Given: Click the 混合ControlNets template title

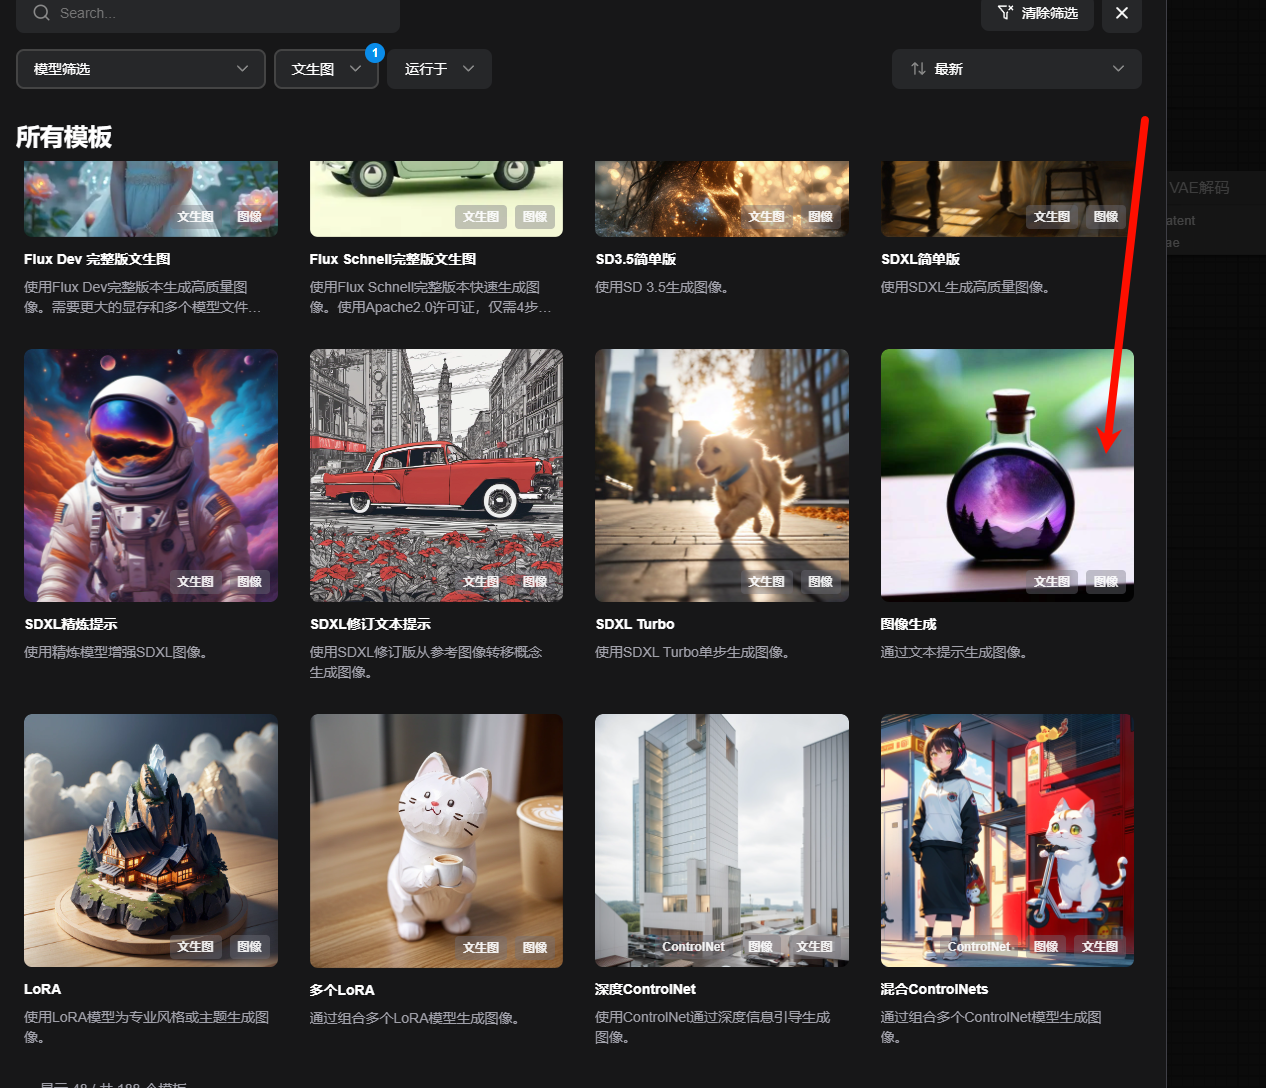Looking at the screenshot, I should pyautogui.click(x=934, y=989).
